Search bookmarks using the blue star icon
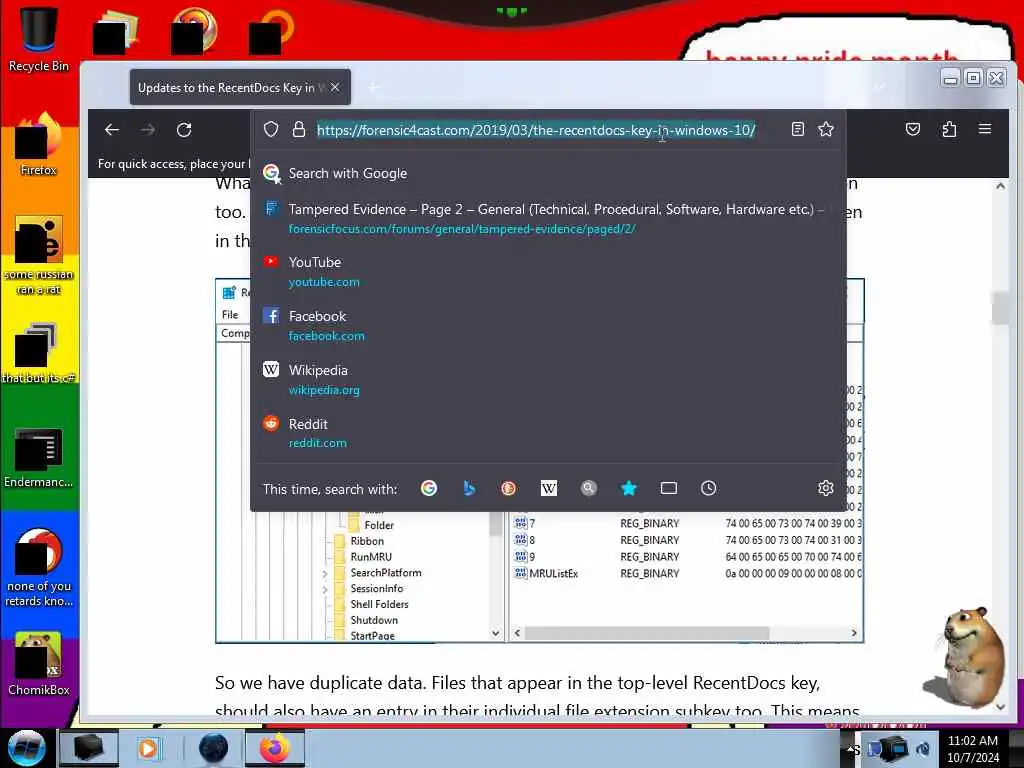Image resolution: width=1024 pixels, height=768 pixels. pos(629,488)
